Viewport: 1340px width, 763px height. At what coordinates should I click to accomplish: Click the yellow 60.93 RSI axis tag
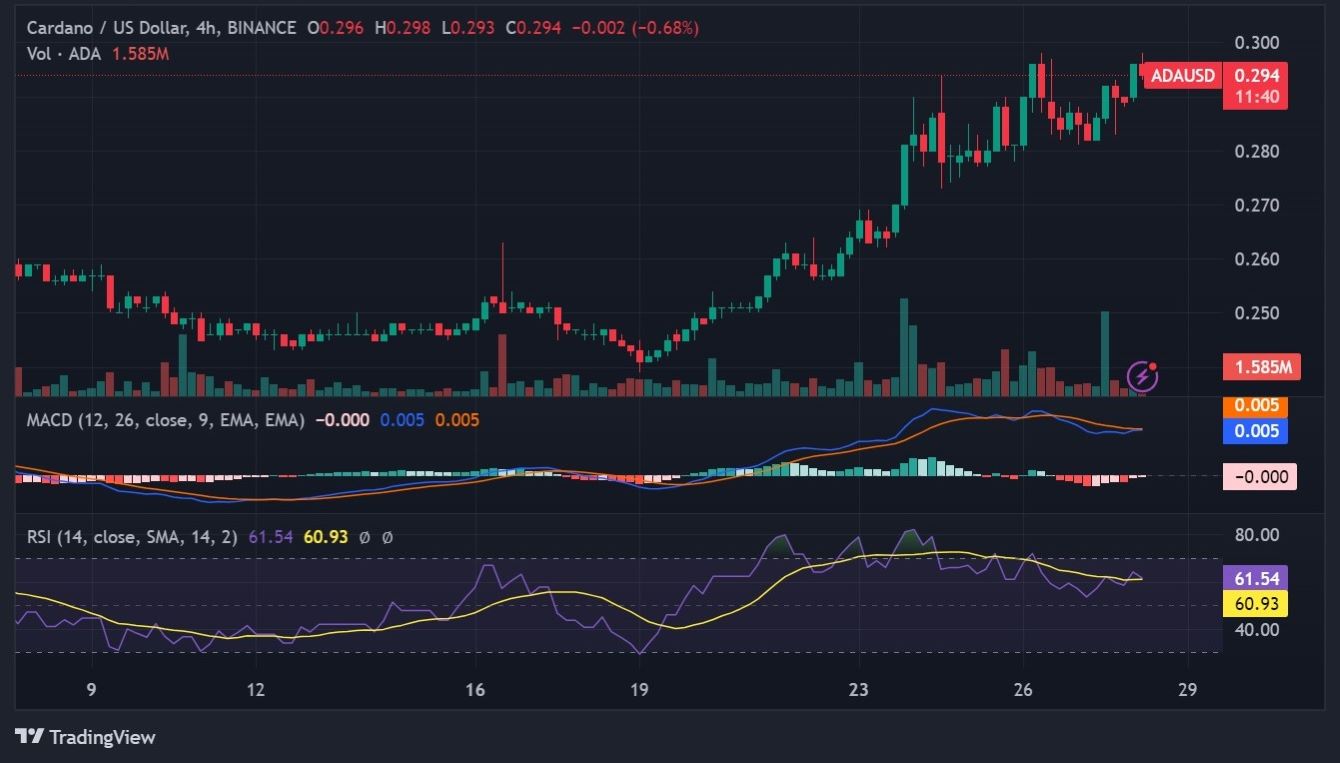(1256, 603)
